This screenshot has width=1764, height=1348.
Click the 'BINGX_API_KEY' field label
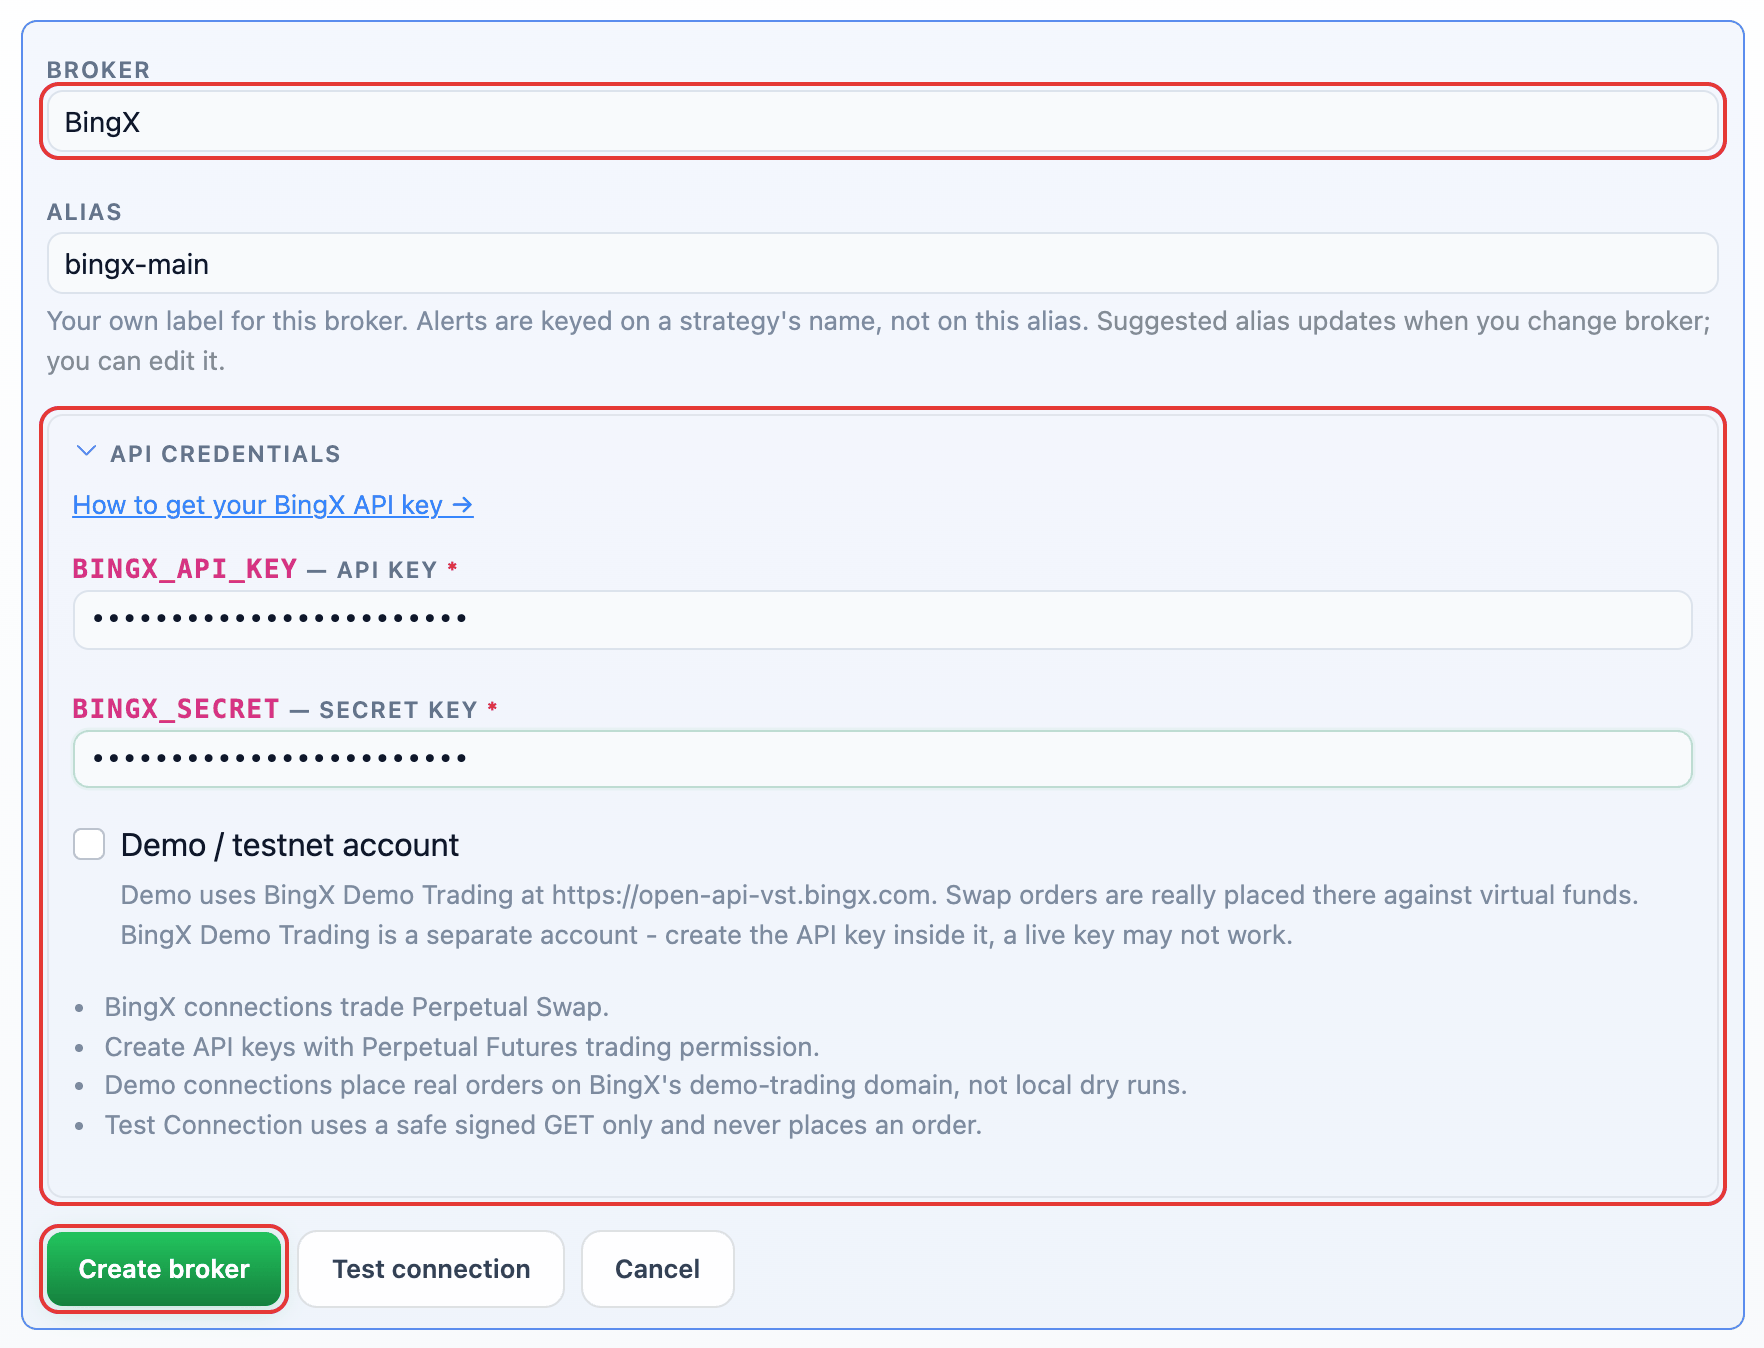click(x=185, y=569)
